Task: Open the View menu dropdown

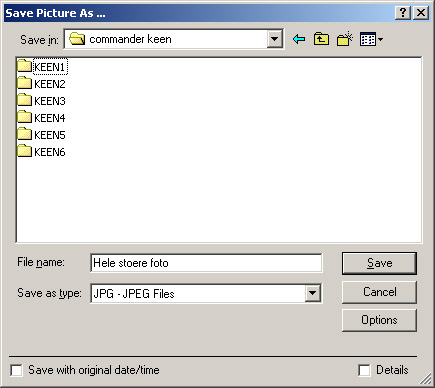Action: [x=371, y=39]
